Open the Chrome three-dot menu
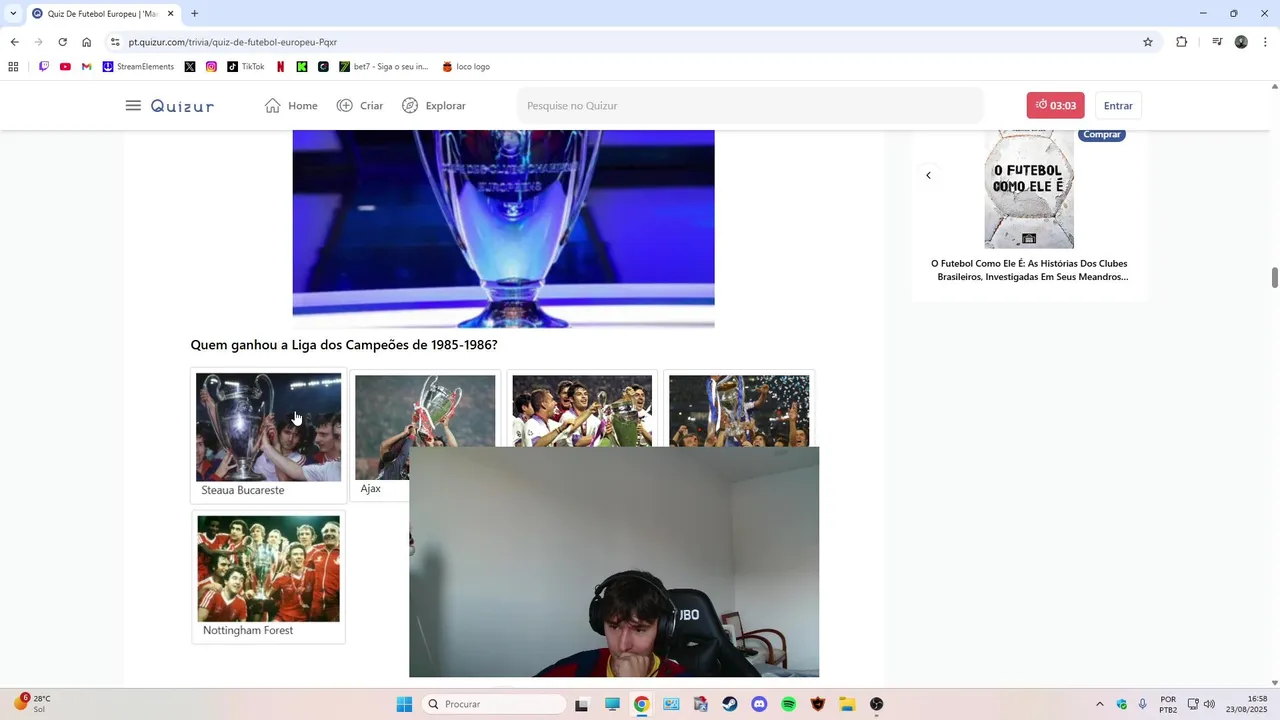The height and width of the screenshot is (720, 1280). click(x=1266, y=42)
